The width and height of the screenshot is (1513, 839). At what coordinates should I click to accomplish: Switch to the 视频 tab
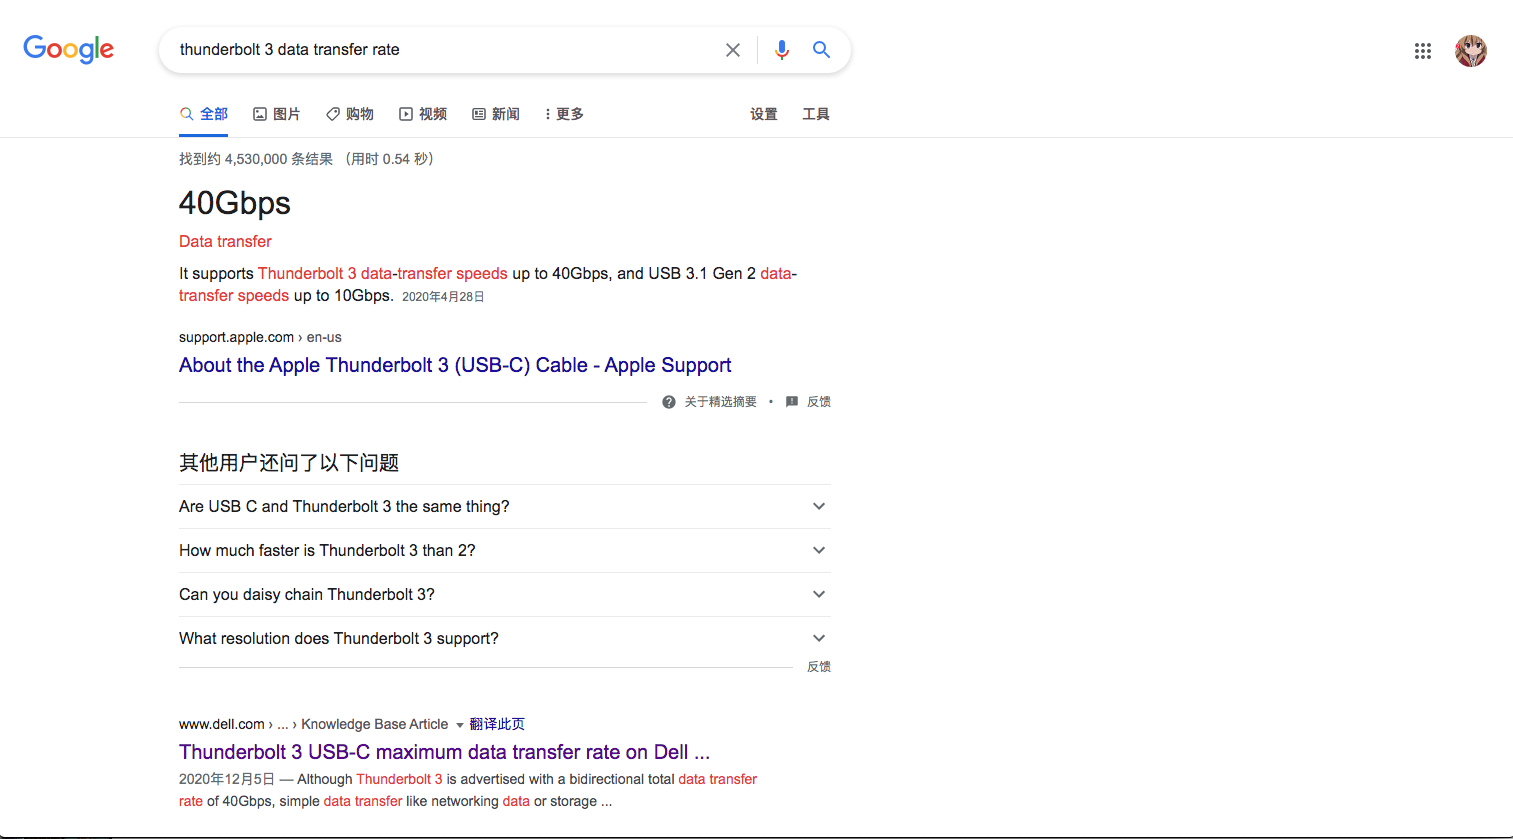423,114
